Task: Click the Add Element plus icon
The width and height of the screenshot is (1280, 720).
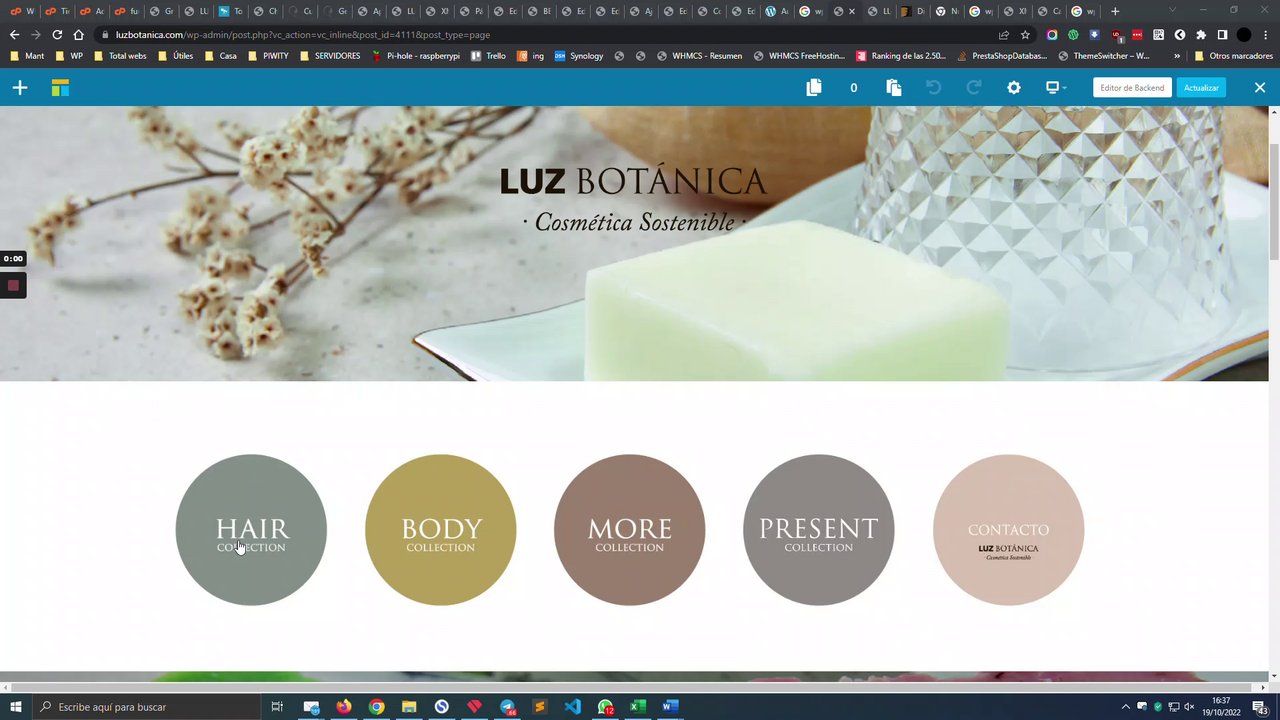Action: 20,88
